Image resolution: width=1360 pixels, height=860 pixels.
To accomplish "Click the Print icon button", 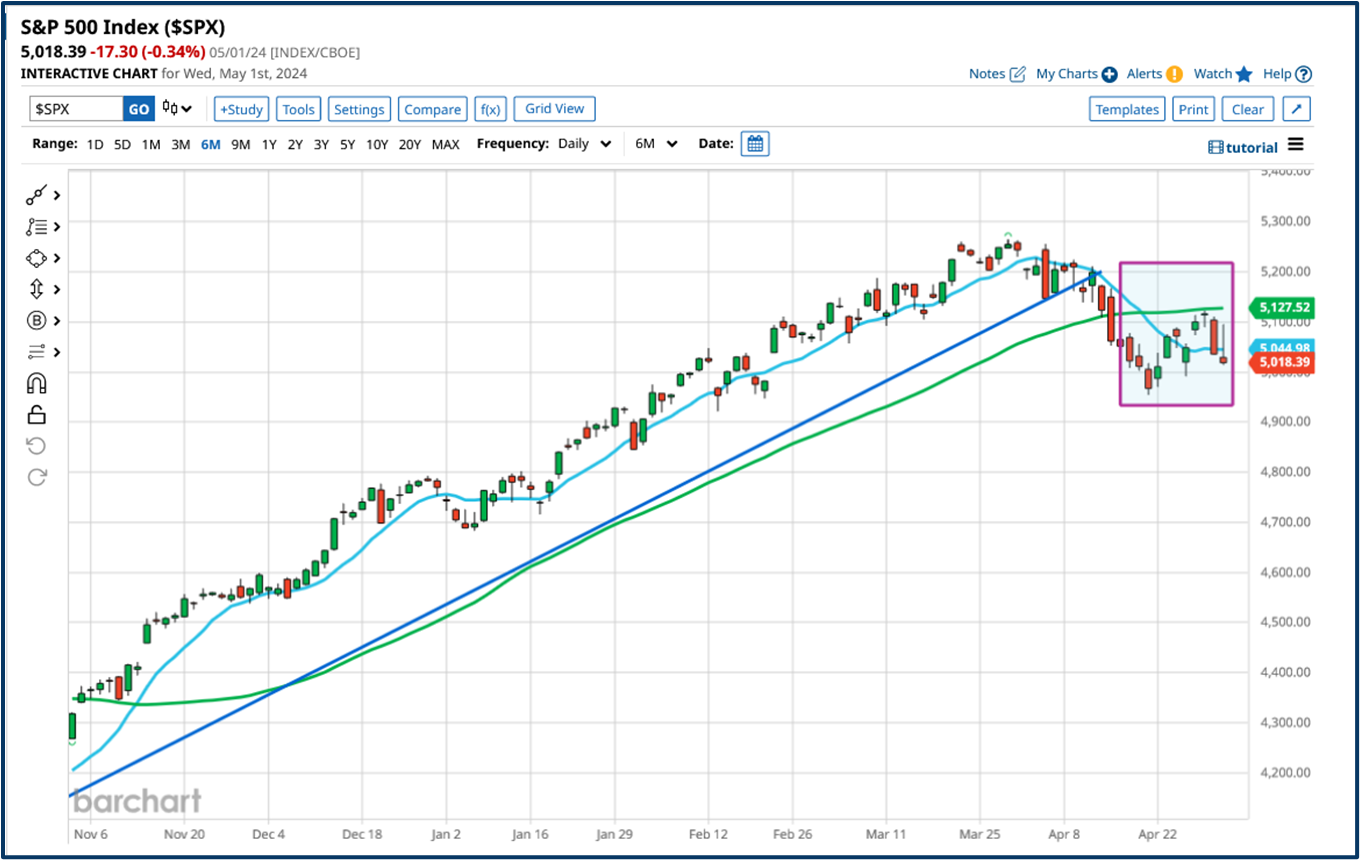I will pyautogui.click(x=1193, y=108).
